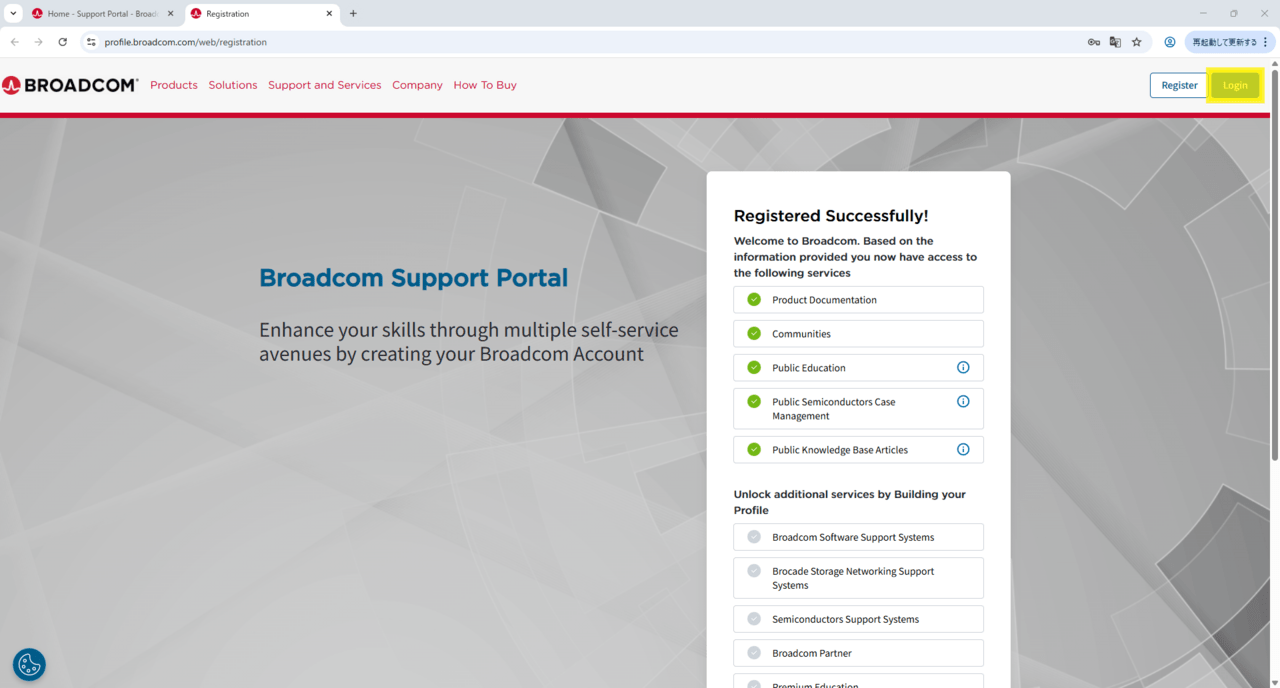Screen dimensions: 1280x688
Task: Select Broadcom Software Support Systems
Action: pyautogui.click(x=858, y=537)
